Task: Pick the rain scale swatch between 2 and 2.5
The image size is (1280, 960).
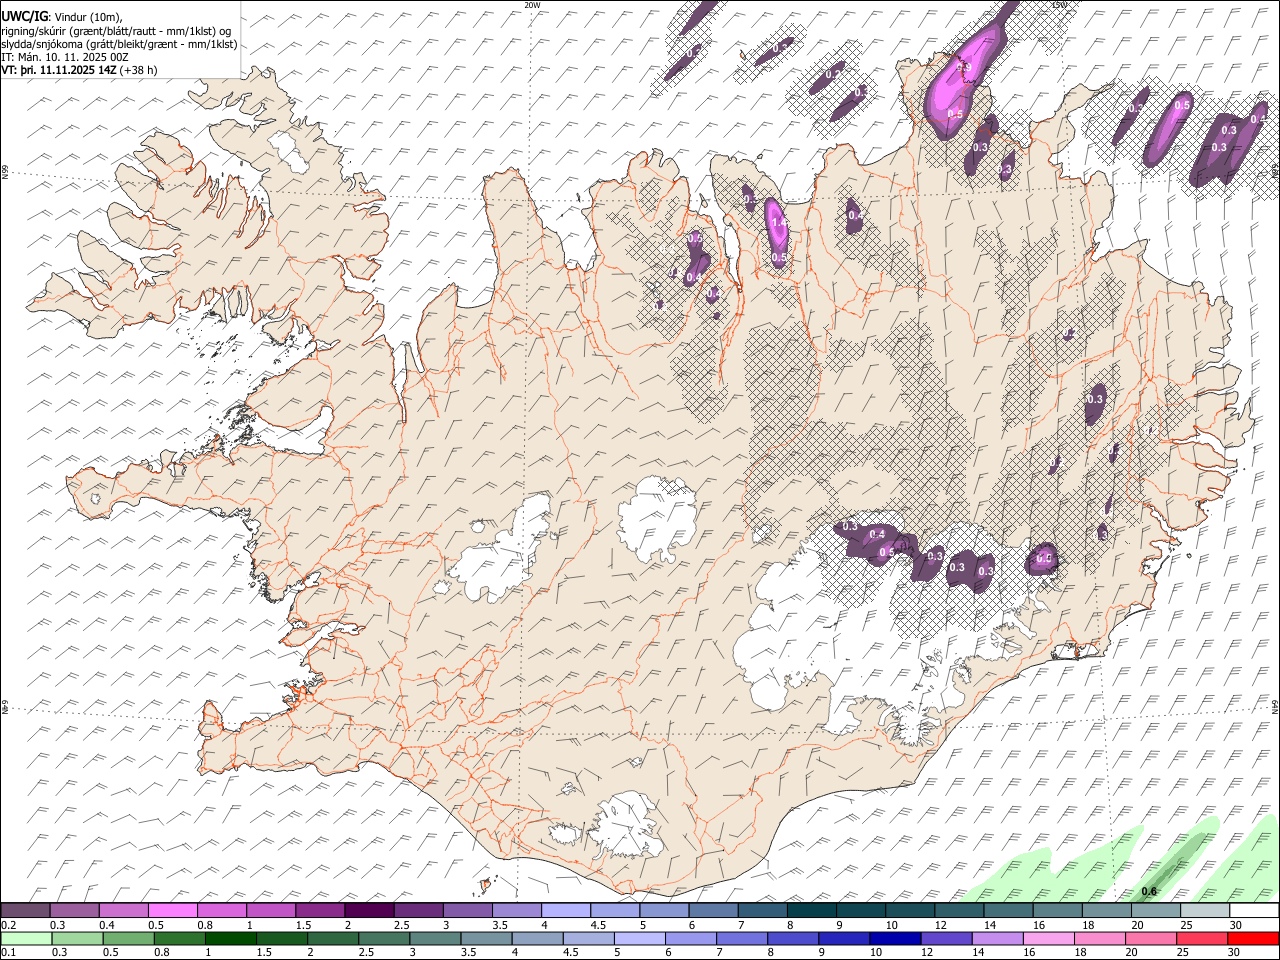Action: tap(334, 938)
